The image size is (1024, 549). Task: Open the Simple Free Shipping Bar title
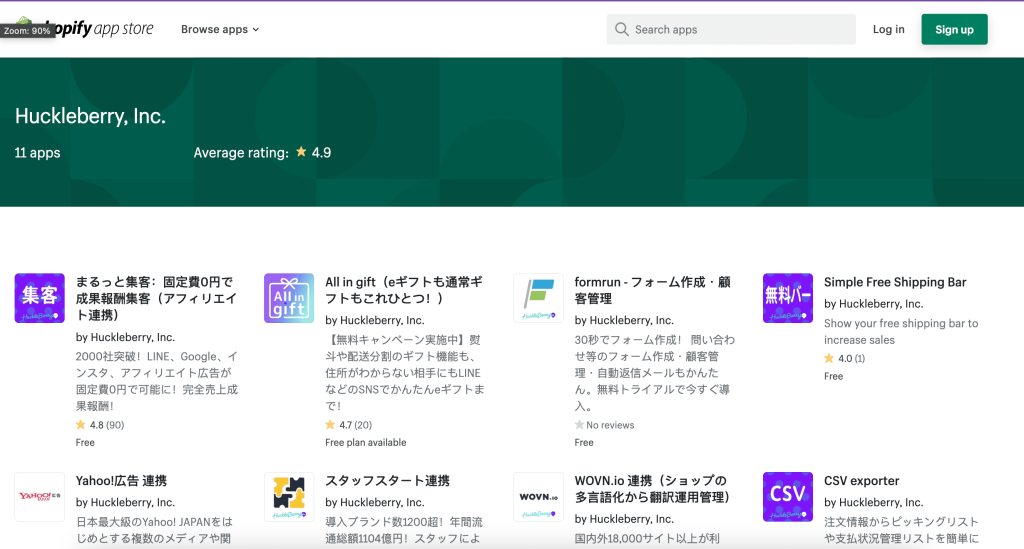coord(895,282)
